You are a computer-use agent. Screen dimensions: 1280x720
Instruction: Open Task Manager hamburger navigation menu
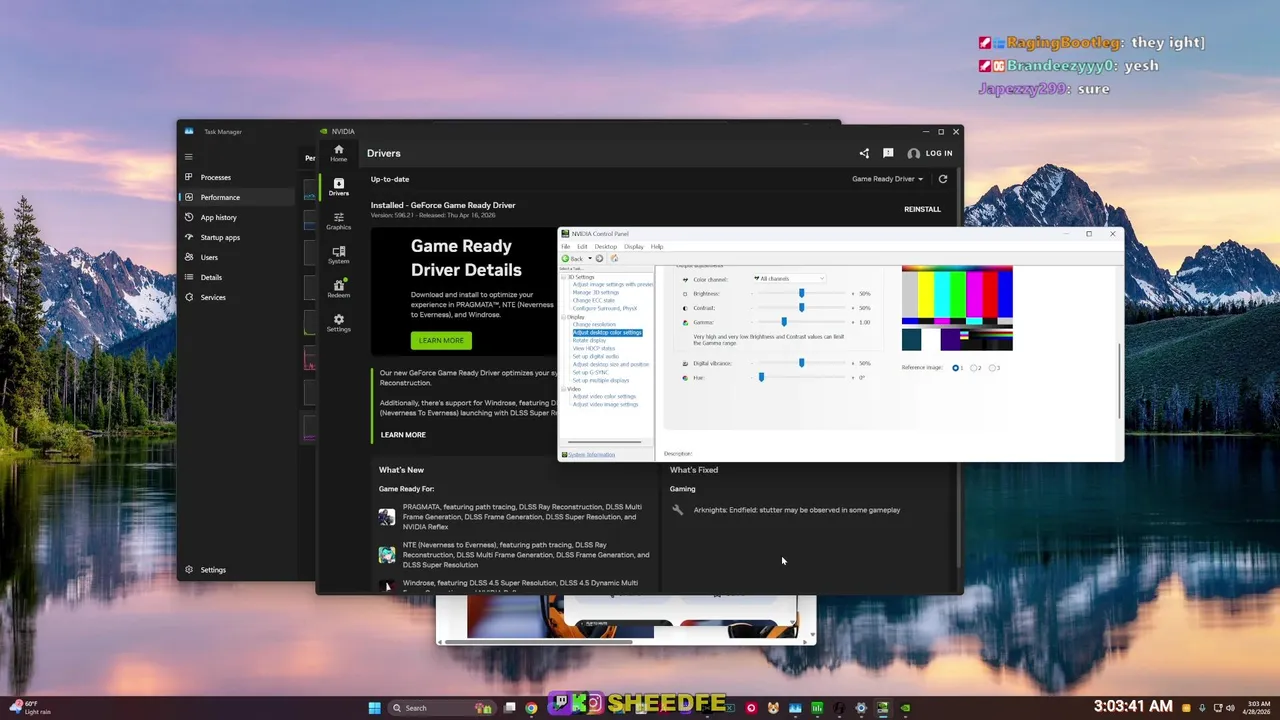tap(188, 156)
